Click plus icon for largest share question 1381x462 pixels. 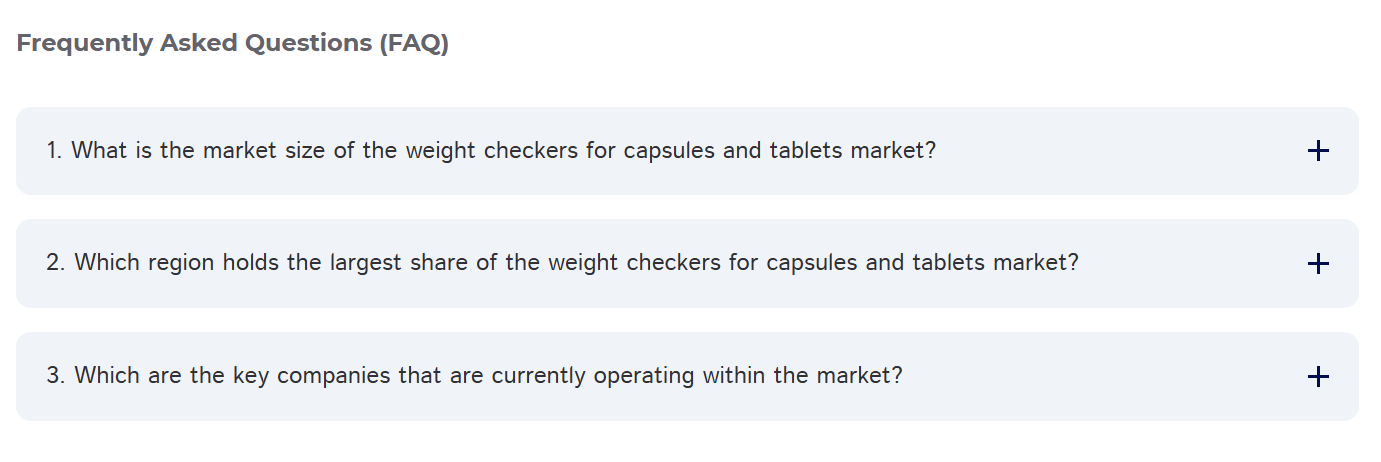pyautogui.click(x=1318, y=264)
